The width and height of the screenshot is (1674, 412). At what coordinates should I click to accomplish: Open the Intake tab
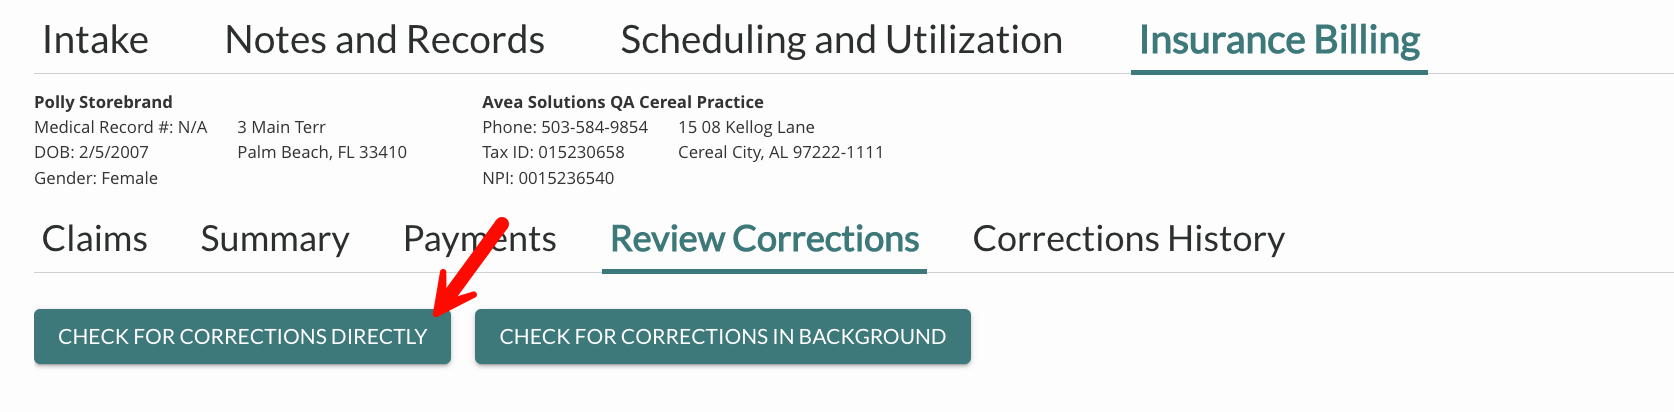(95, 40)
